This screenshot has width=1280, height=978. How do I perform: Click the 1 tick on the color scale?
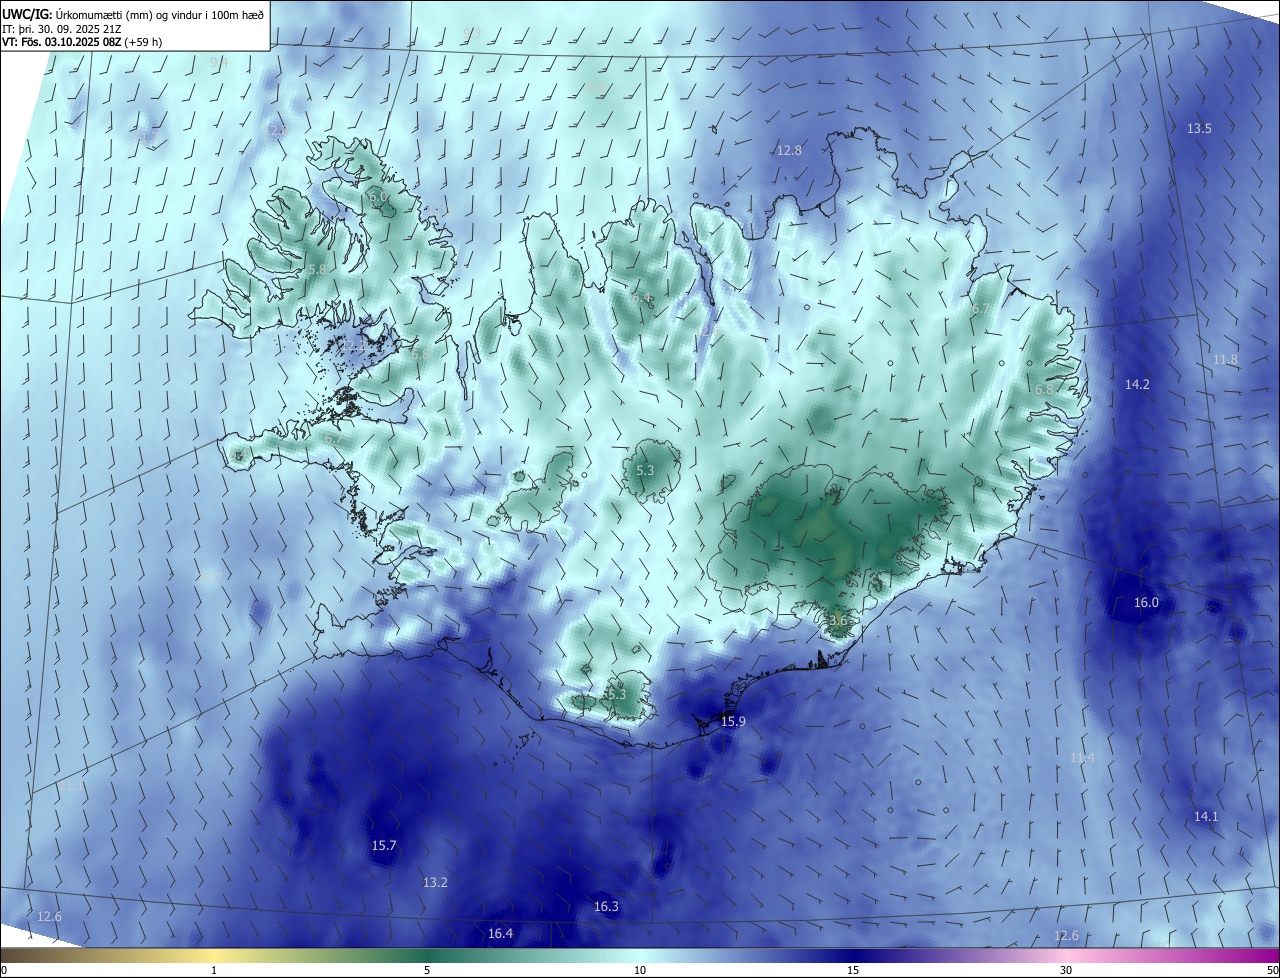[214, 970]
